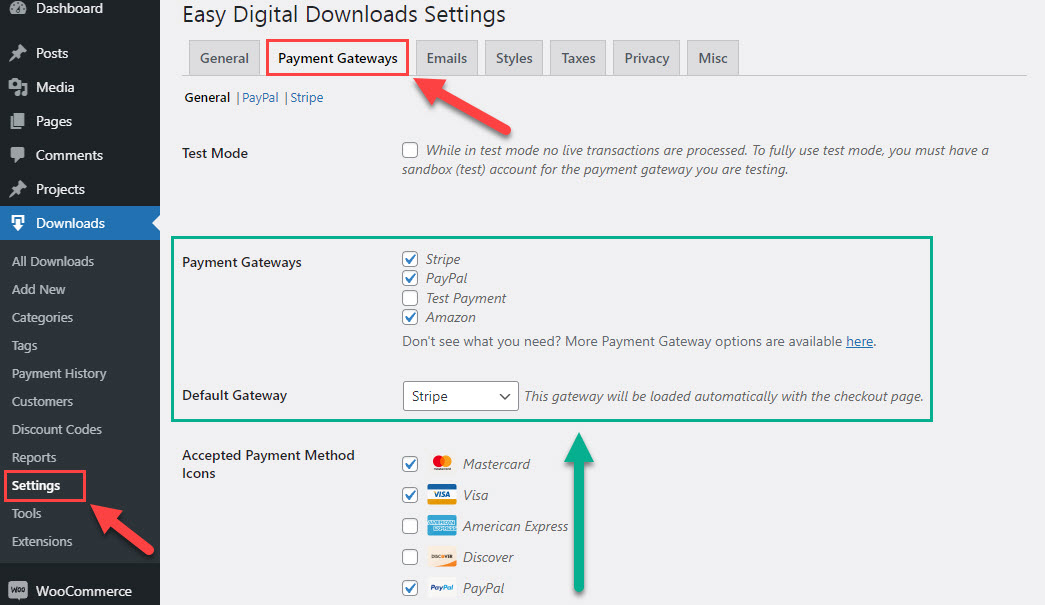Open the Comments menu item
1045x605 pixels.
click(x=80, y=155)
